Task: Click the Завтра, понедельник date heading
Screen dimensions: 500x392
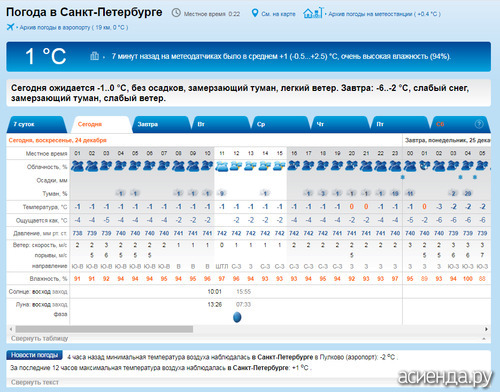Action: [447, 140]
